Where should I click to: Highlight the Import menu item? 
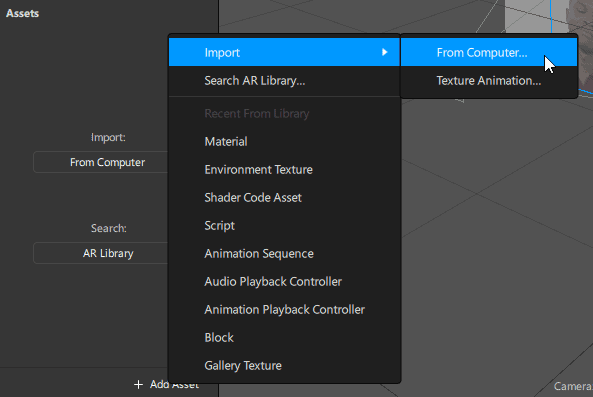tap(284, 52)
